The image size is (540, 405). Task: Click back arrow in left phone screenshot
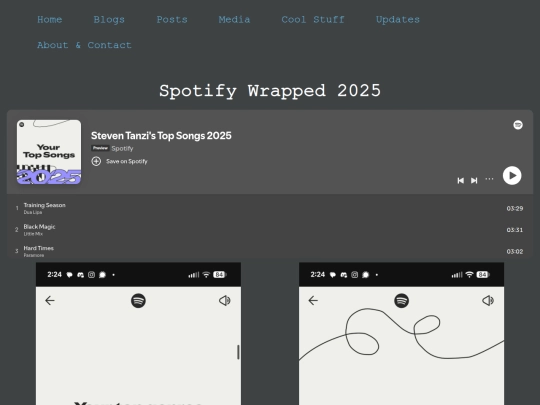[50, 301]
